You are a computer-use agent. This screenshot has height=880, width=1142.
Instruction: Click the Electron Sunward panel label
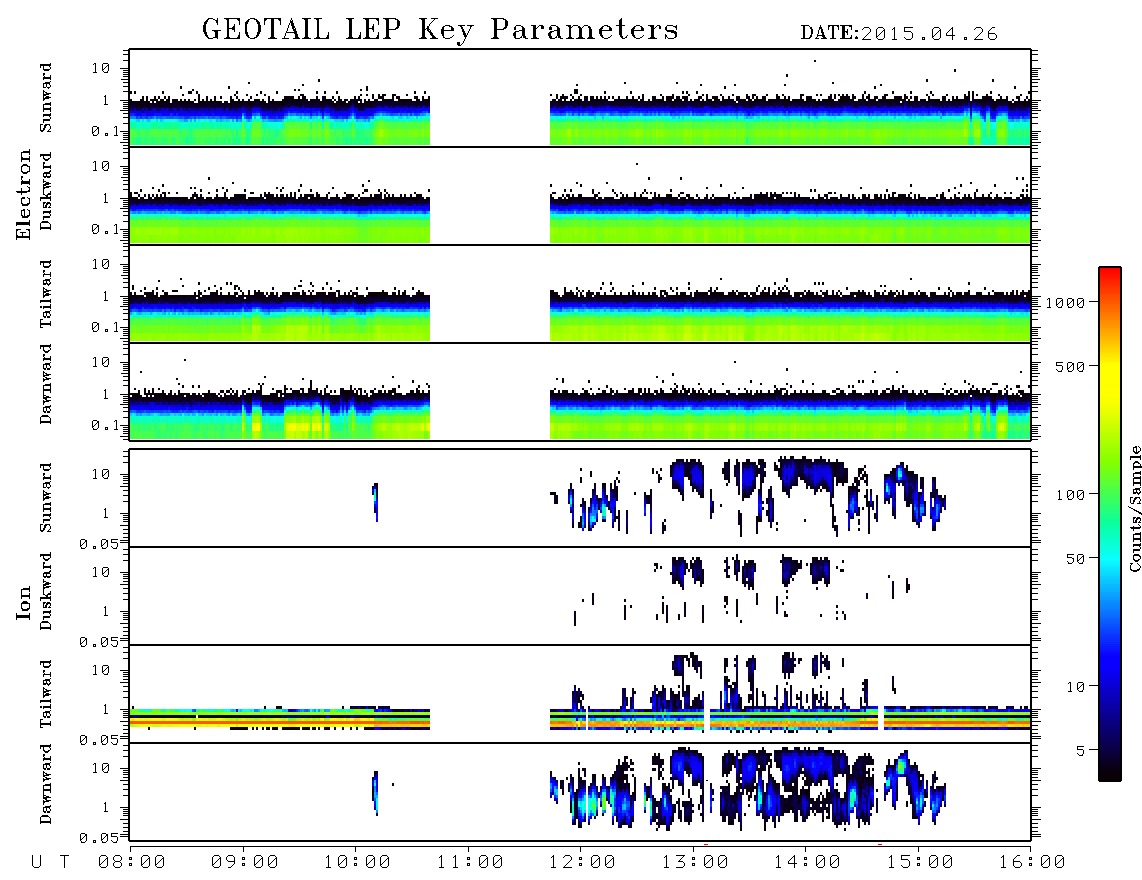pyautogui.click(x=46, y=98)
